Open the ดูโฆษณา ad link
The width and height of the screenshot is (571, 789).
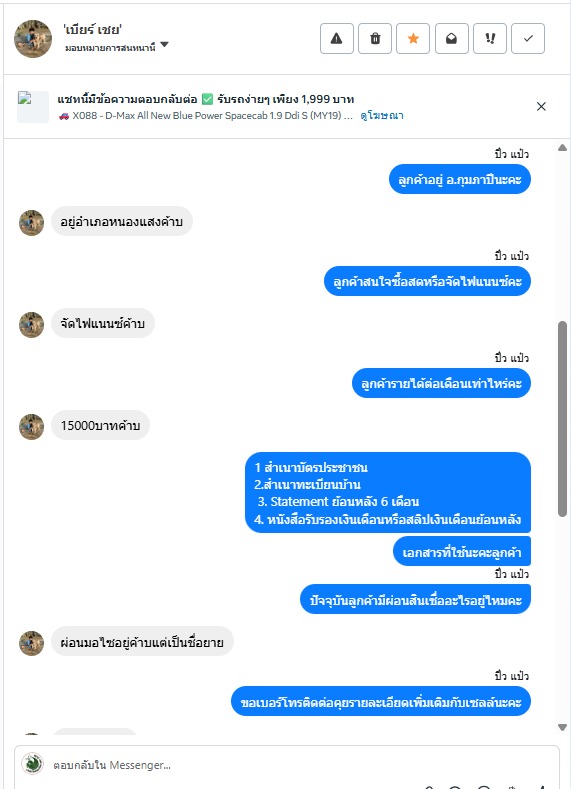coord(382,115)
